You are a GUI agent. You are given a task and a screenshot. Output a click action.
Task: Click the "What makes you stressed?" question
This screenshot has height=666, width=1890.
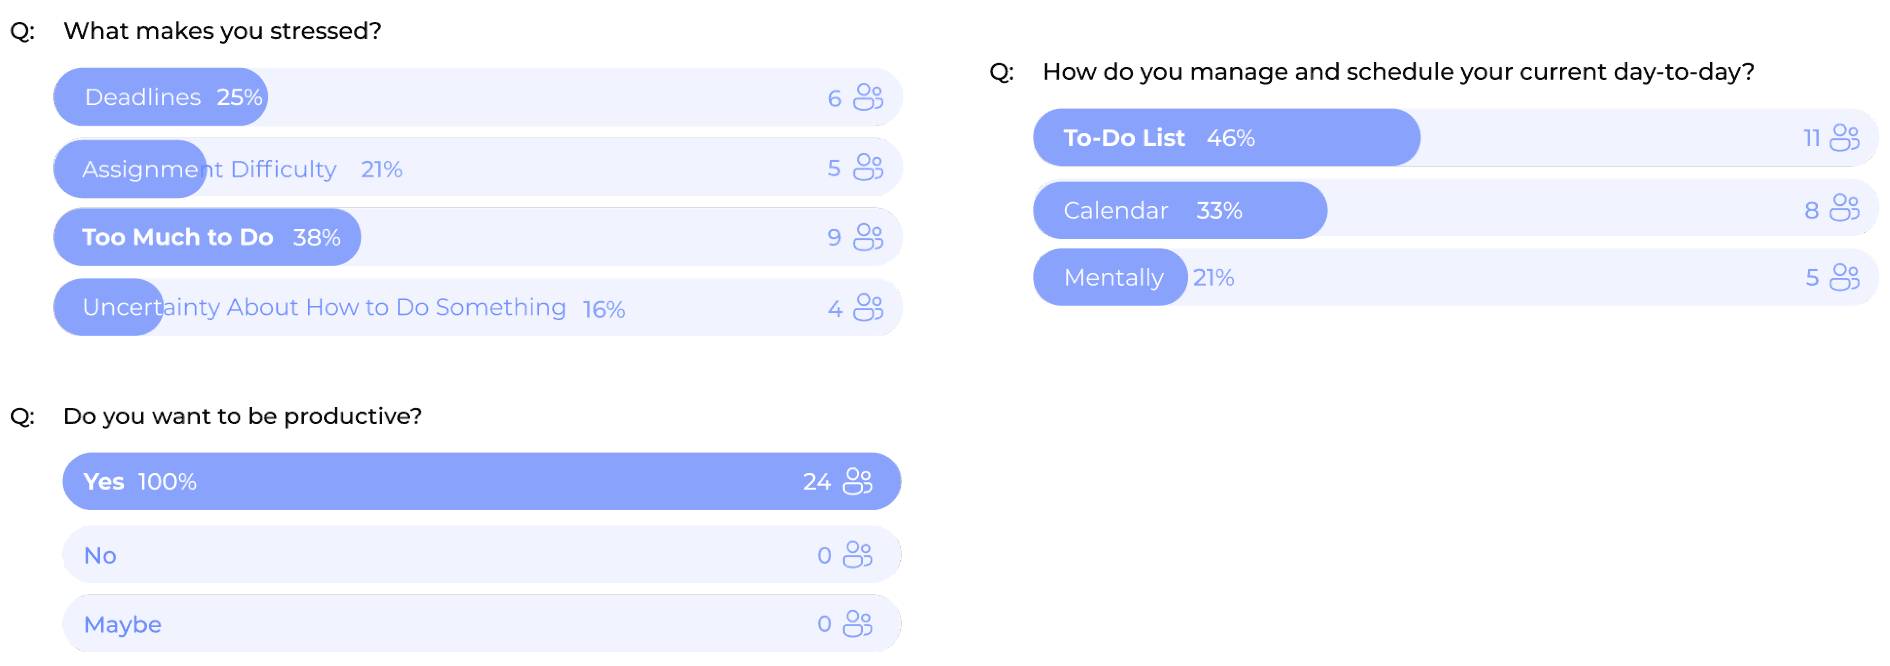222,31
